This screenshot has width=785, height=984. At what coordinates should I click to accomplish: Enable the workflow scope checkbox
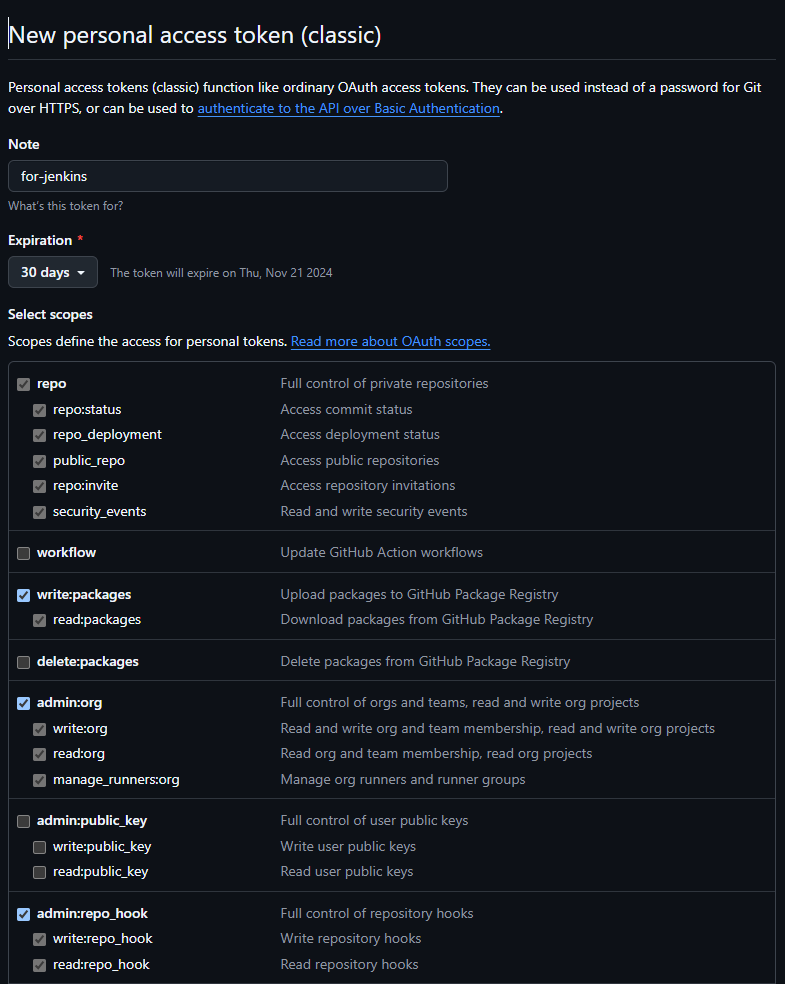coord(24,554)
